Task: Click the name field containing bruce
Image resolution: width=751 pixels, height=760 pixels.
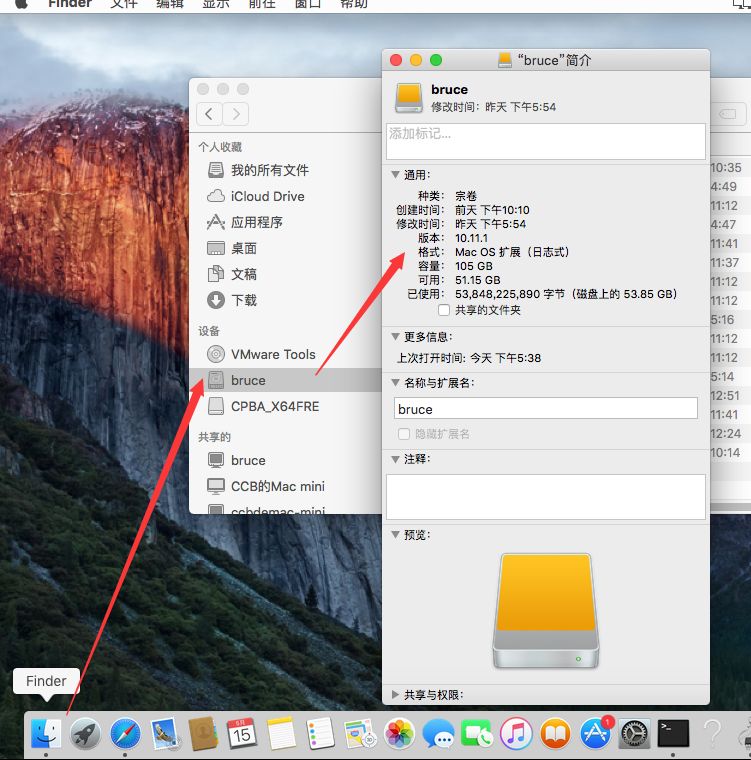Action: click(x=545, y=409)
